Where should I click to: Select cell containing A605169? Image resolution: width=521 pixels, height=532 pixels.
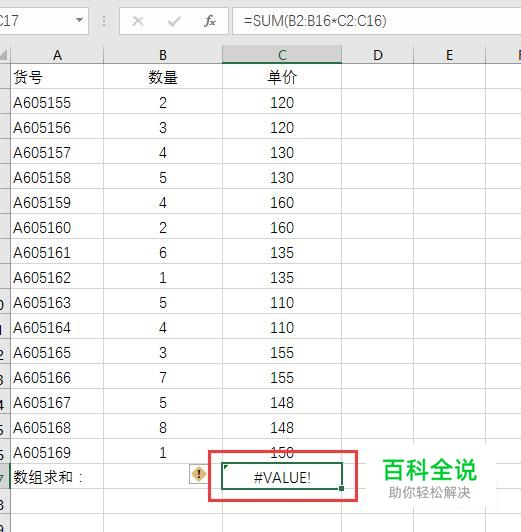[x=57, y=452]
